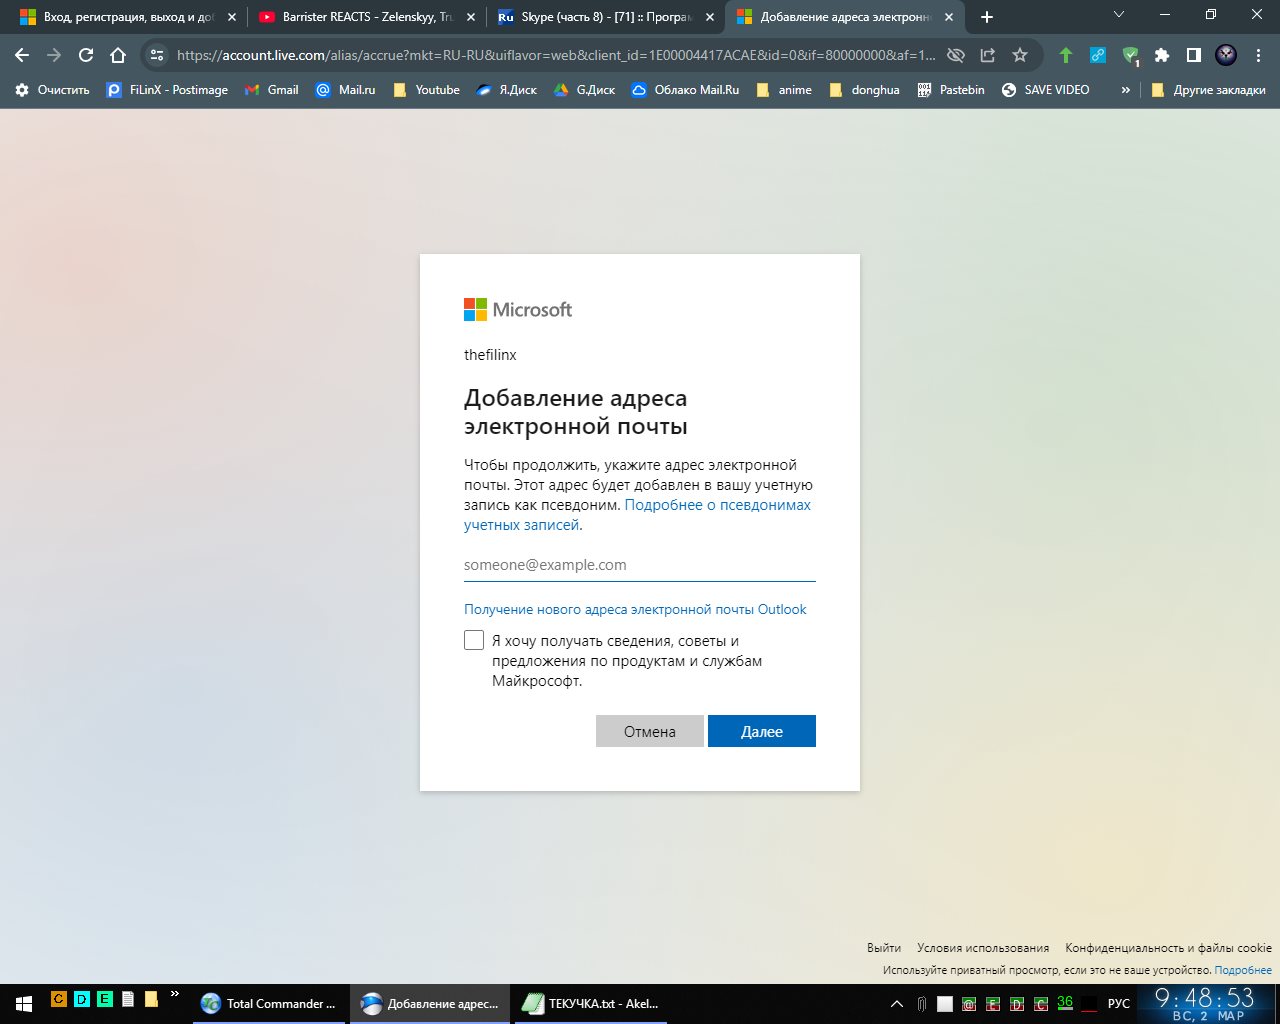The height and width of the screenshot is (1024, 1280).
Task: Expand the tab search chevron
Action: [1119, 15]
